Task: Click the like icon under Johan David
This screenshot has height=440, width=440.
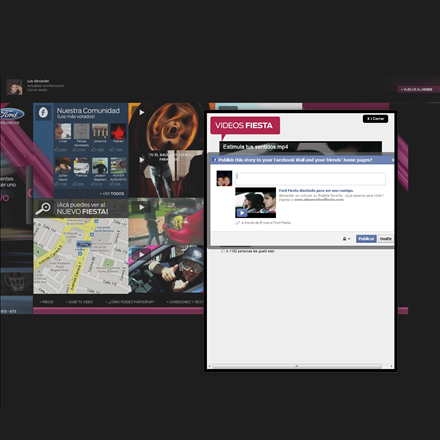Action: [57, 184]
